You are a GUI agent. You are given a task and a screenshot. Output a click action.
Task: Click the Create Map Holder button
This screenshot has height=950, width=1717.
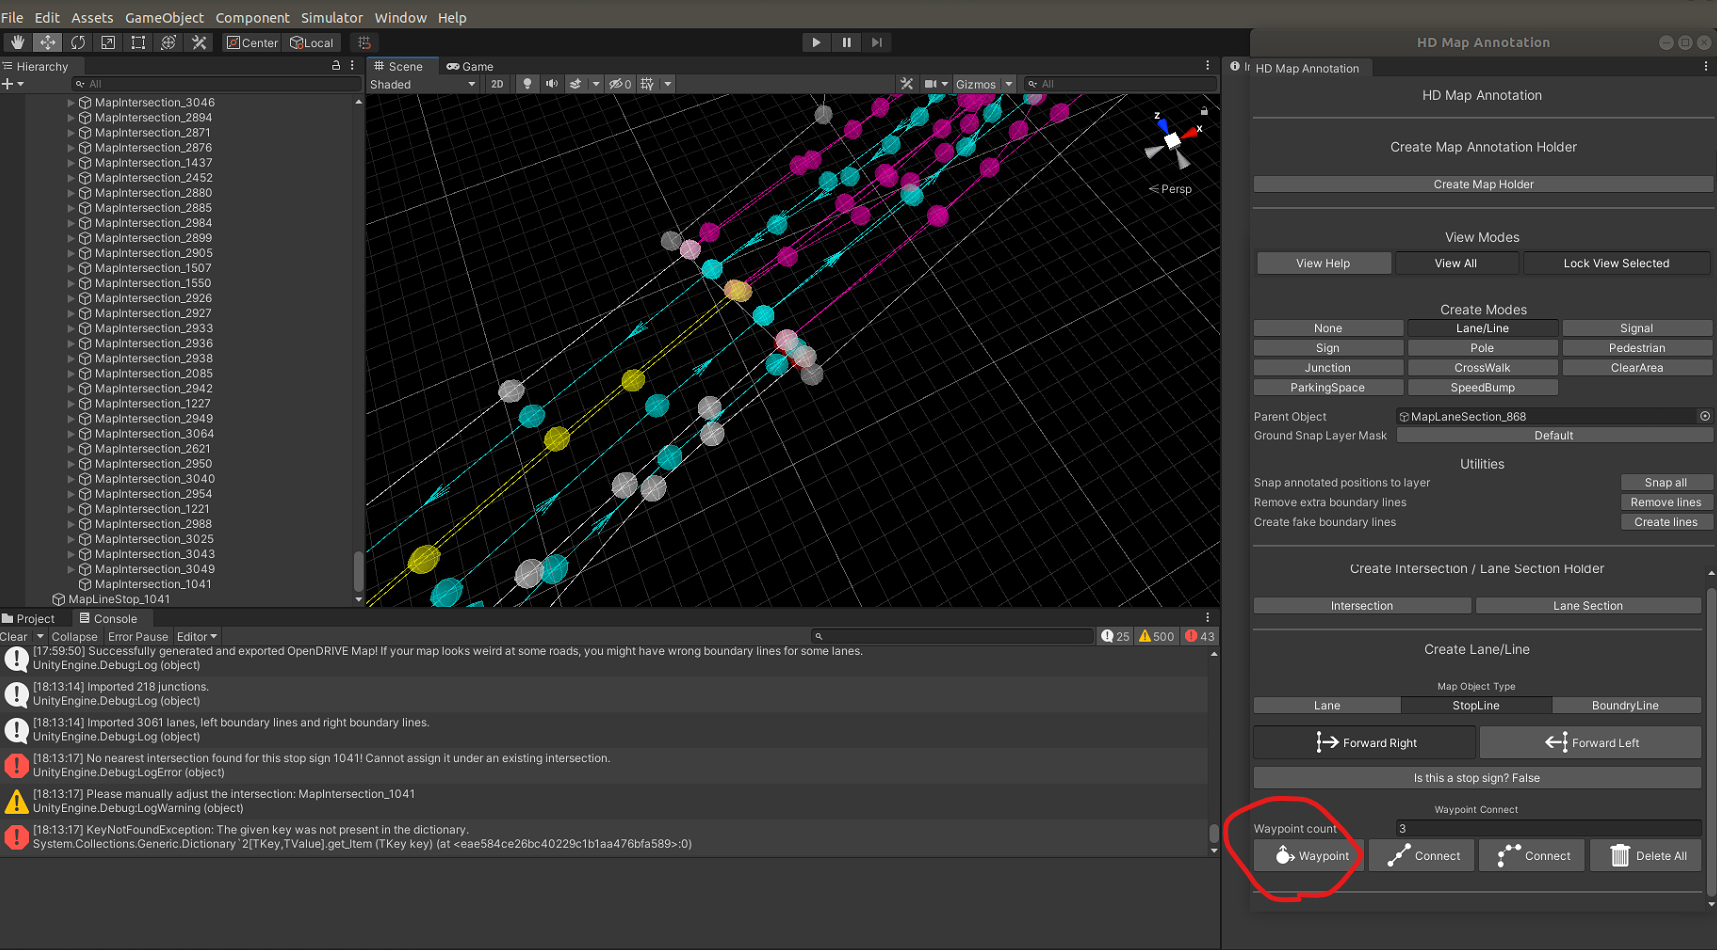click(x=1483, y=183)
